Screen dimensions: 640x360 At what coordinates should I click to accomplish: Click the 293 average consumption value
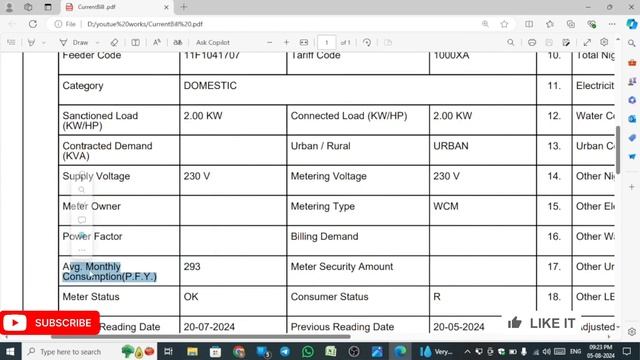(x=192, y=267)
